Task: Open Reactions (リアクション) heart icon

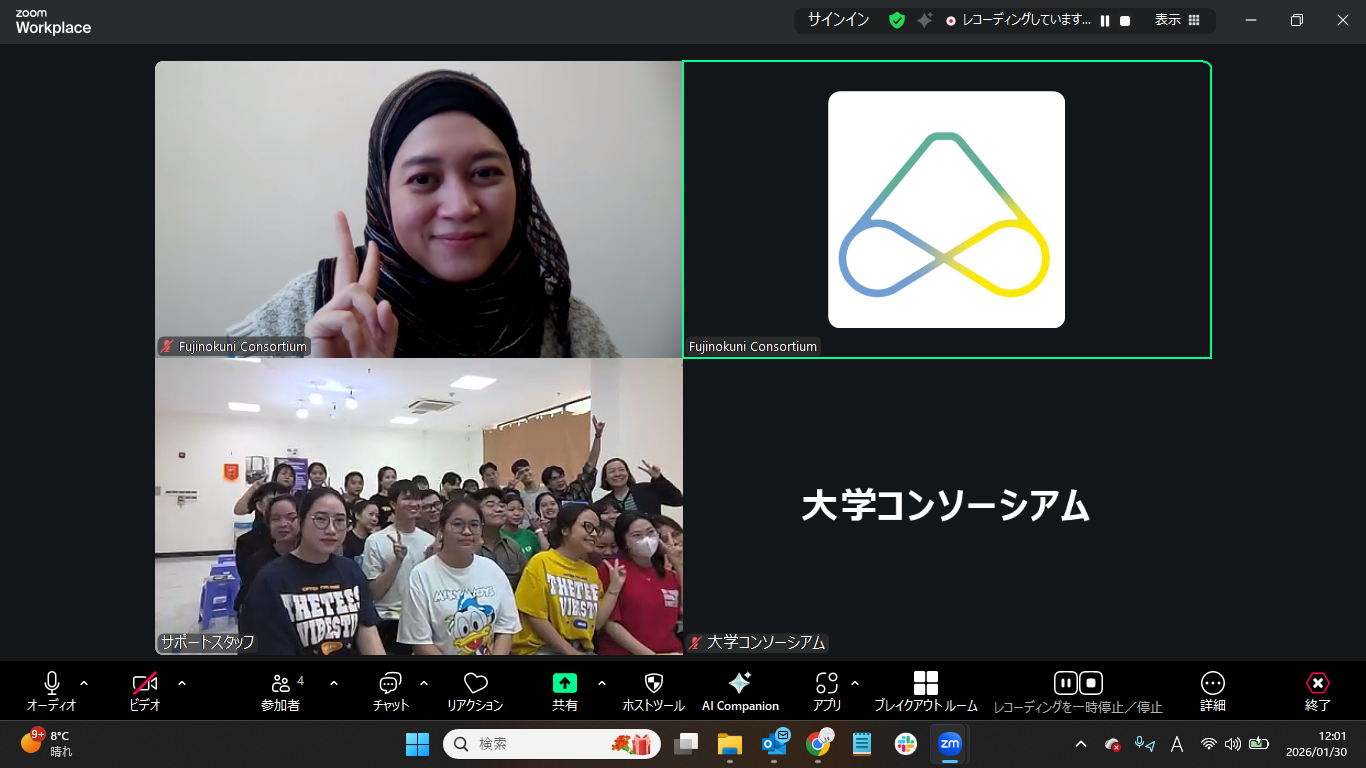Action: click(475, 690)
